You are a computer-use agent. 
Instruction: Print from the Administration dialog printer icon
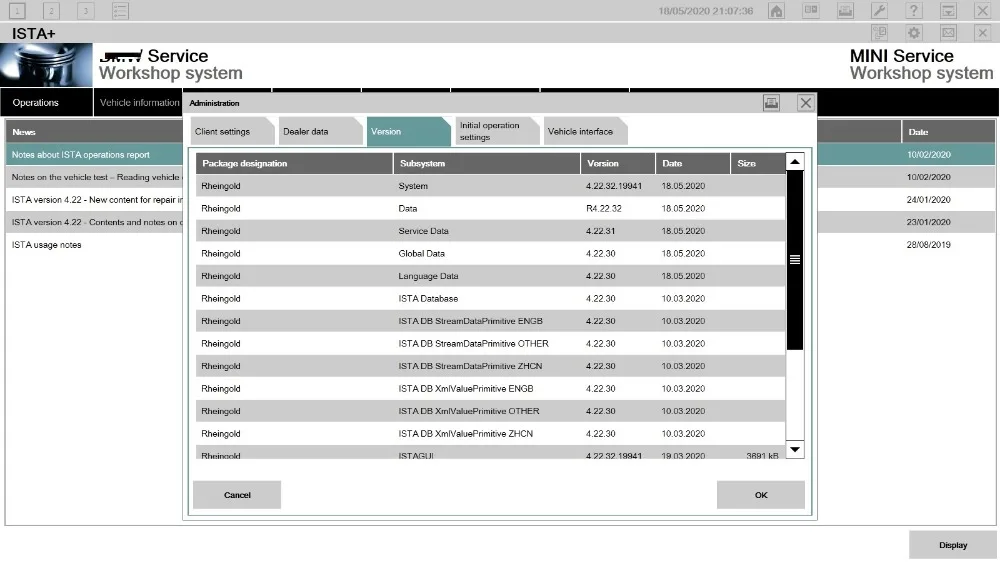(x=772, y=103)
